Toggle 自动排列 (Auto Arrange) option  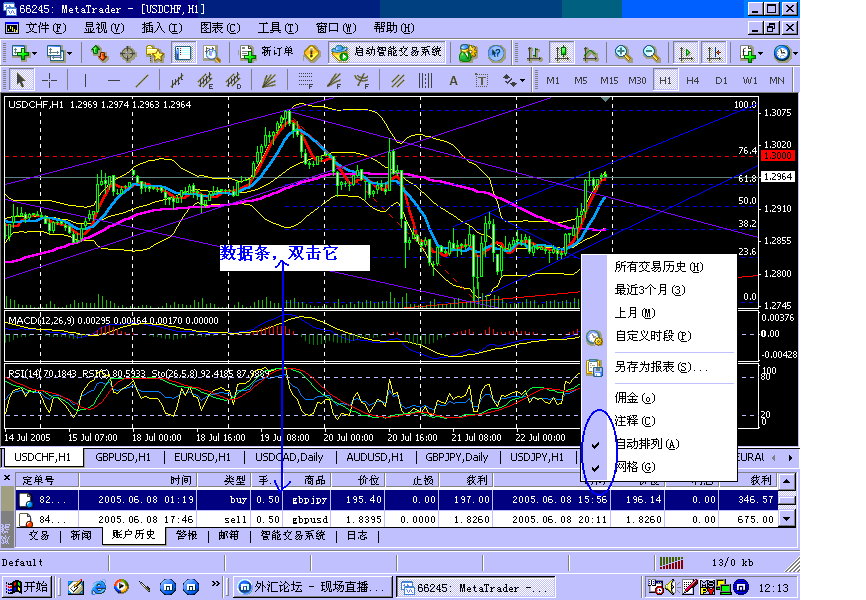click(646, 444)
